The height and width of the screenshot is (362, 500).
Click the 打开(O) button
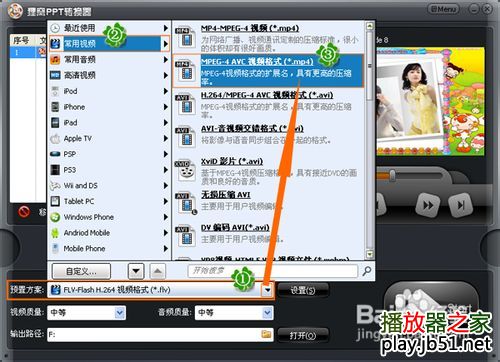click(x=303, y=335)
